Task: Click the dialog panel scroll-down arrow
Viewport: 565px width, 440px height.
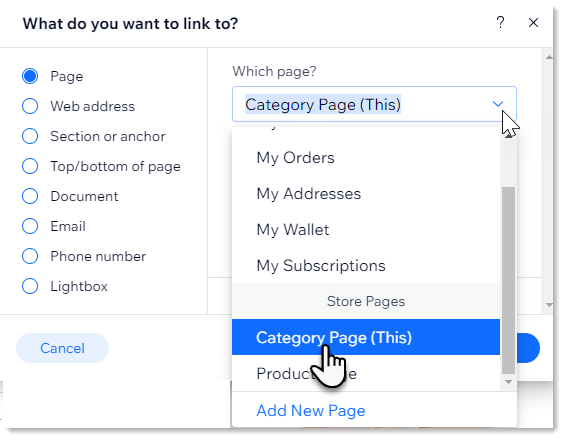Action: [549, 305]
